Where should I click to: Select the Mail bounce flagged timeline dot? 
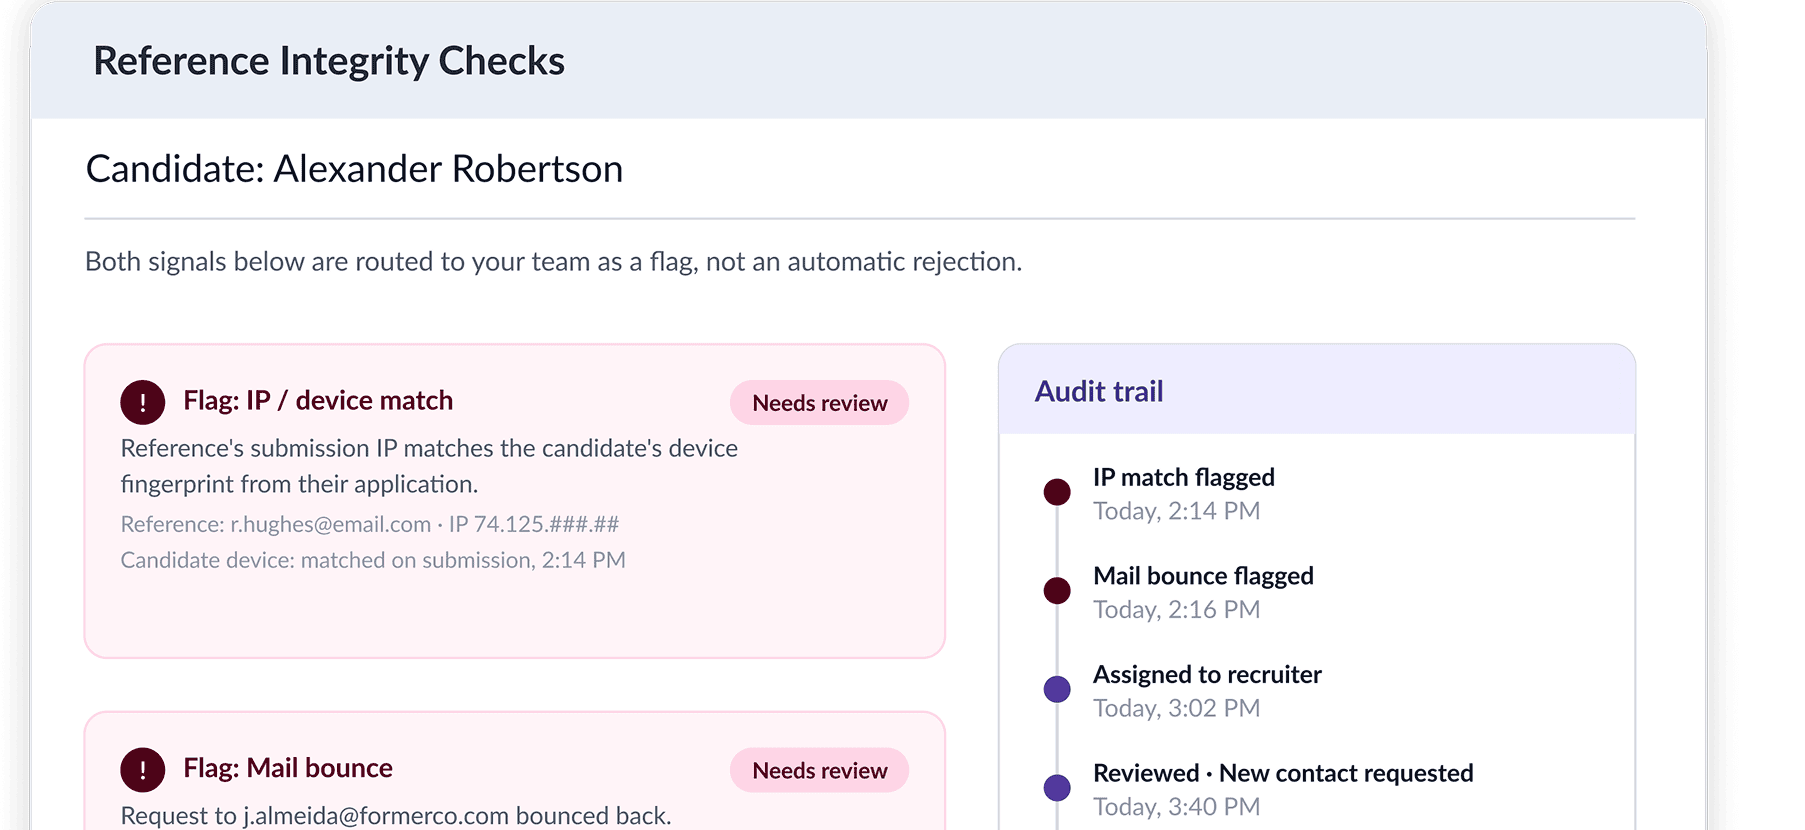[1057, 591]
